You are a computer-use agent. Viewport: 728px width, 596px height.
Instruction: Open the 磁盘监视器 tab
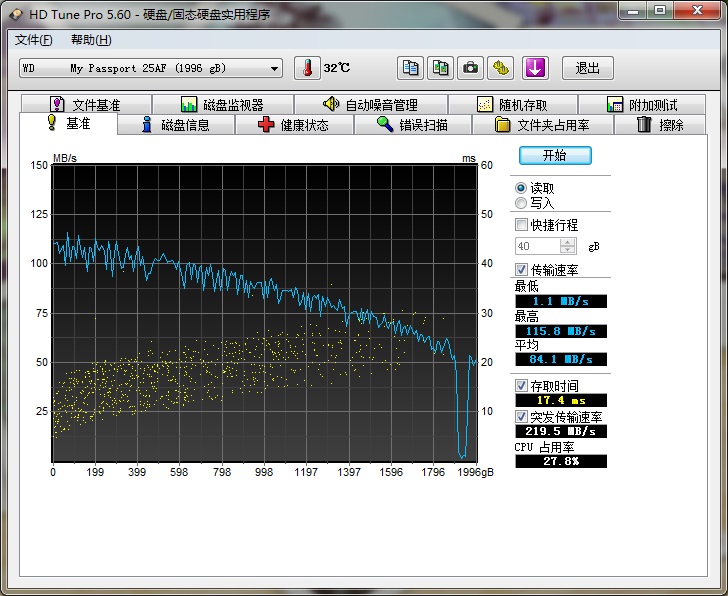[222, 105]
